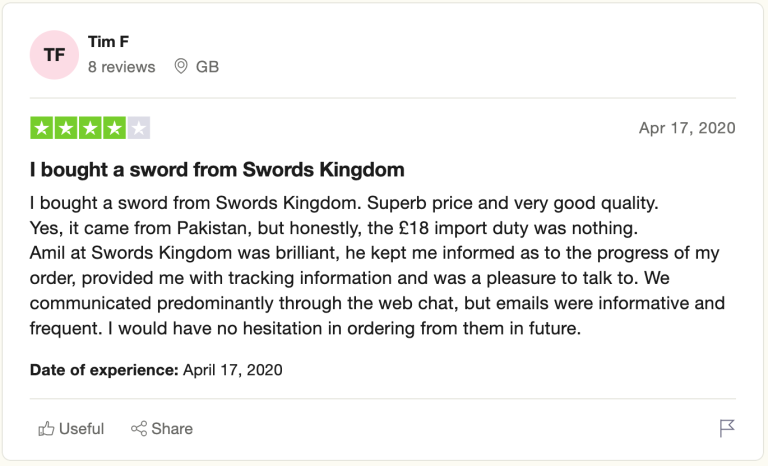The width and height of the screenshot is (768, 466).
Task: Click the Date of experience label
Action: 104,369
